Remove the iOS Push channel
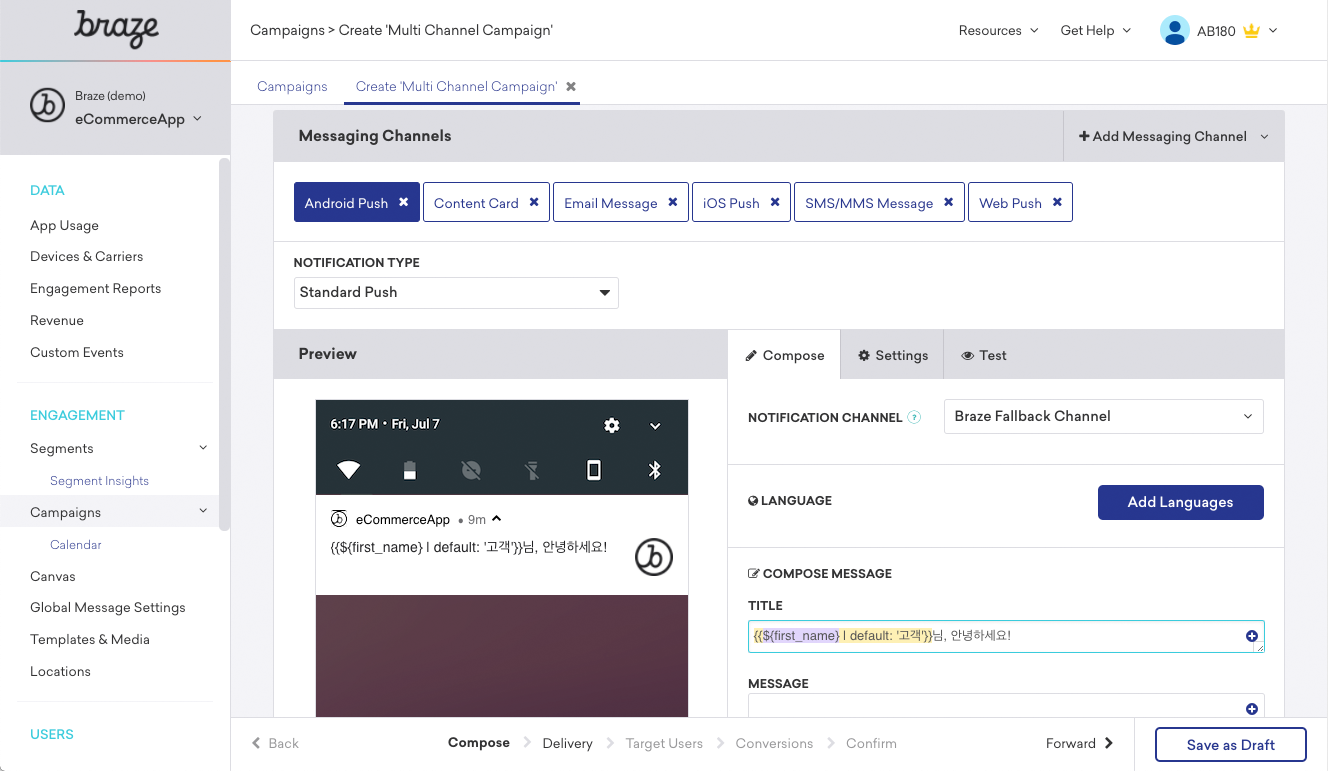 775,202
